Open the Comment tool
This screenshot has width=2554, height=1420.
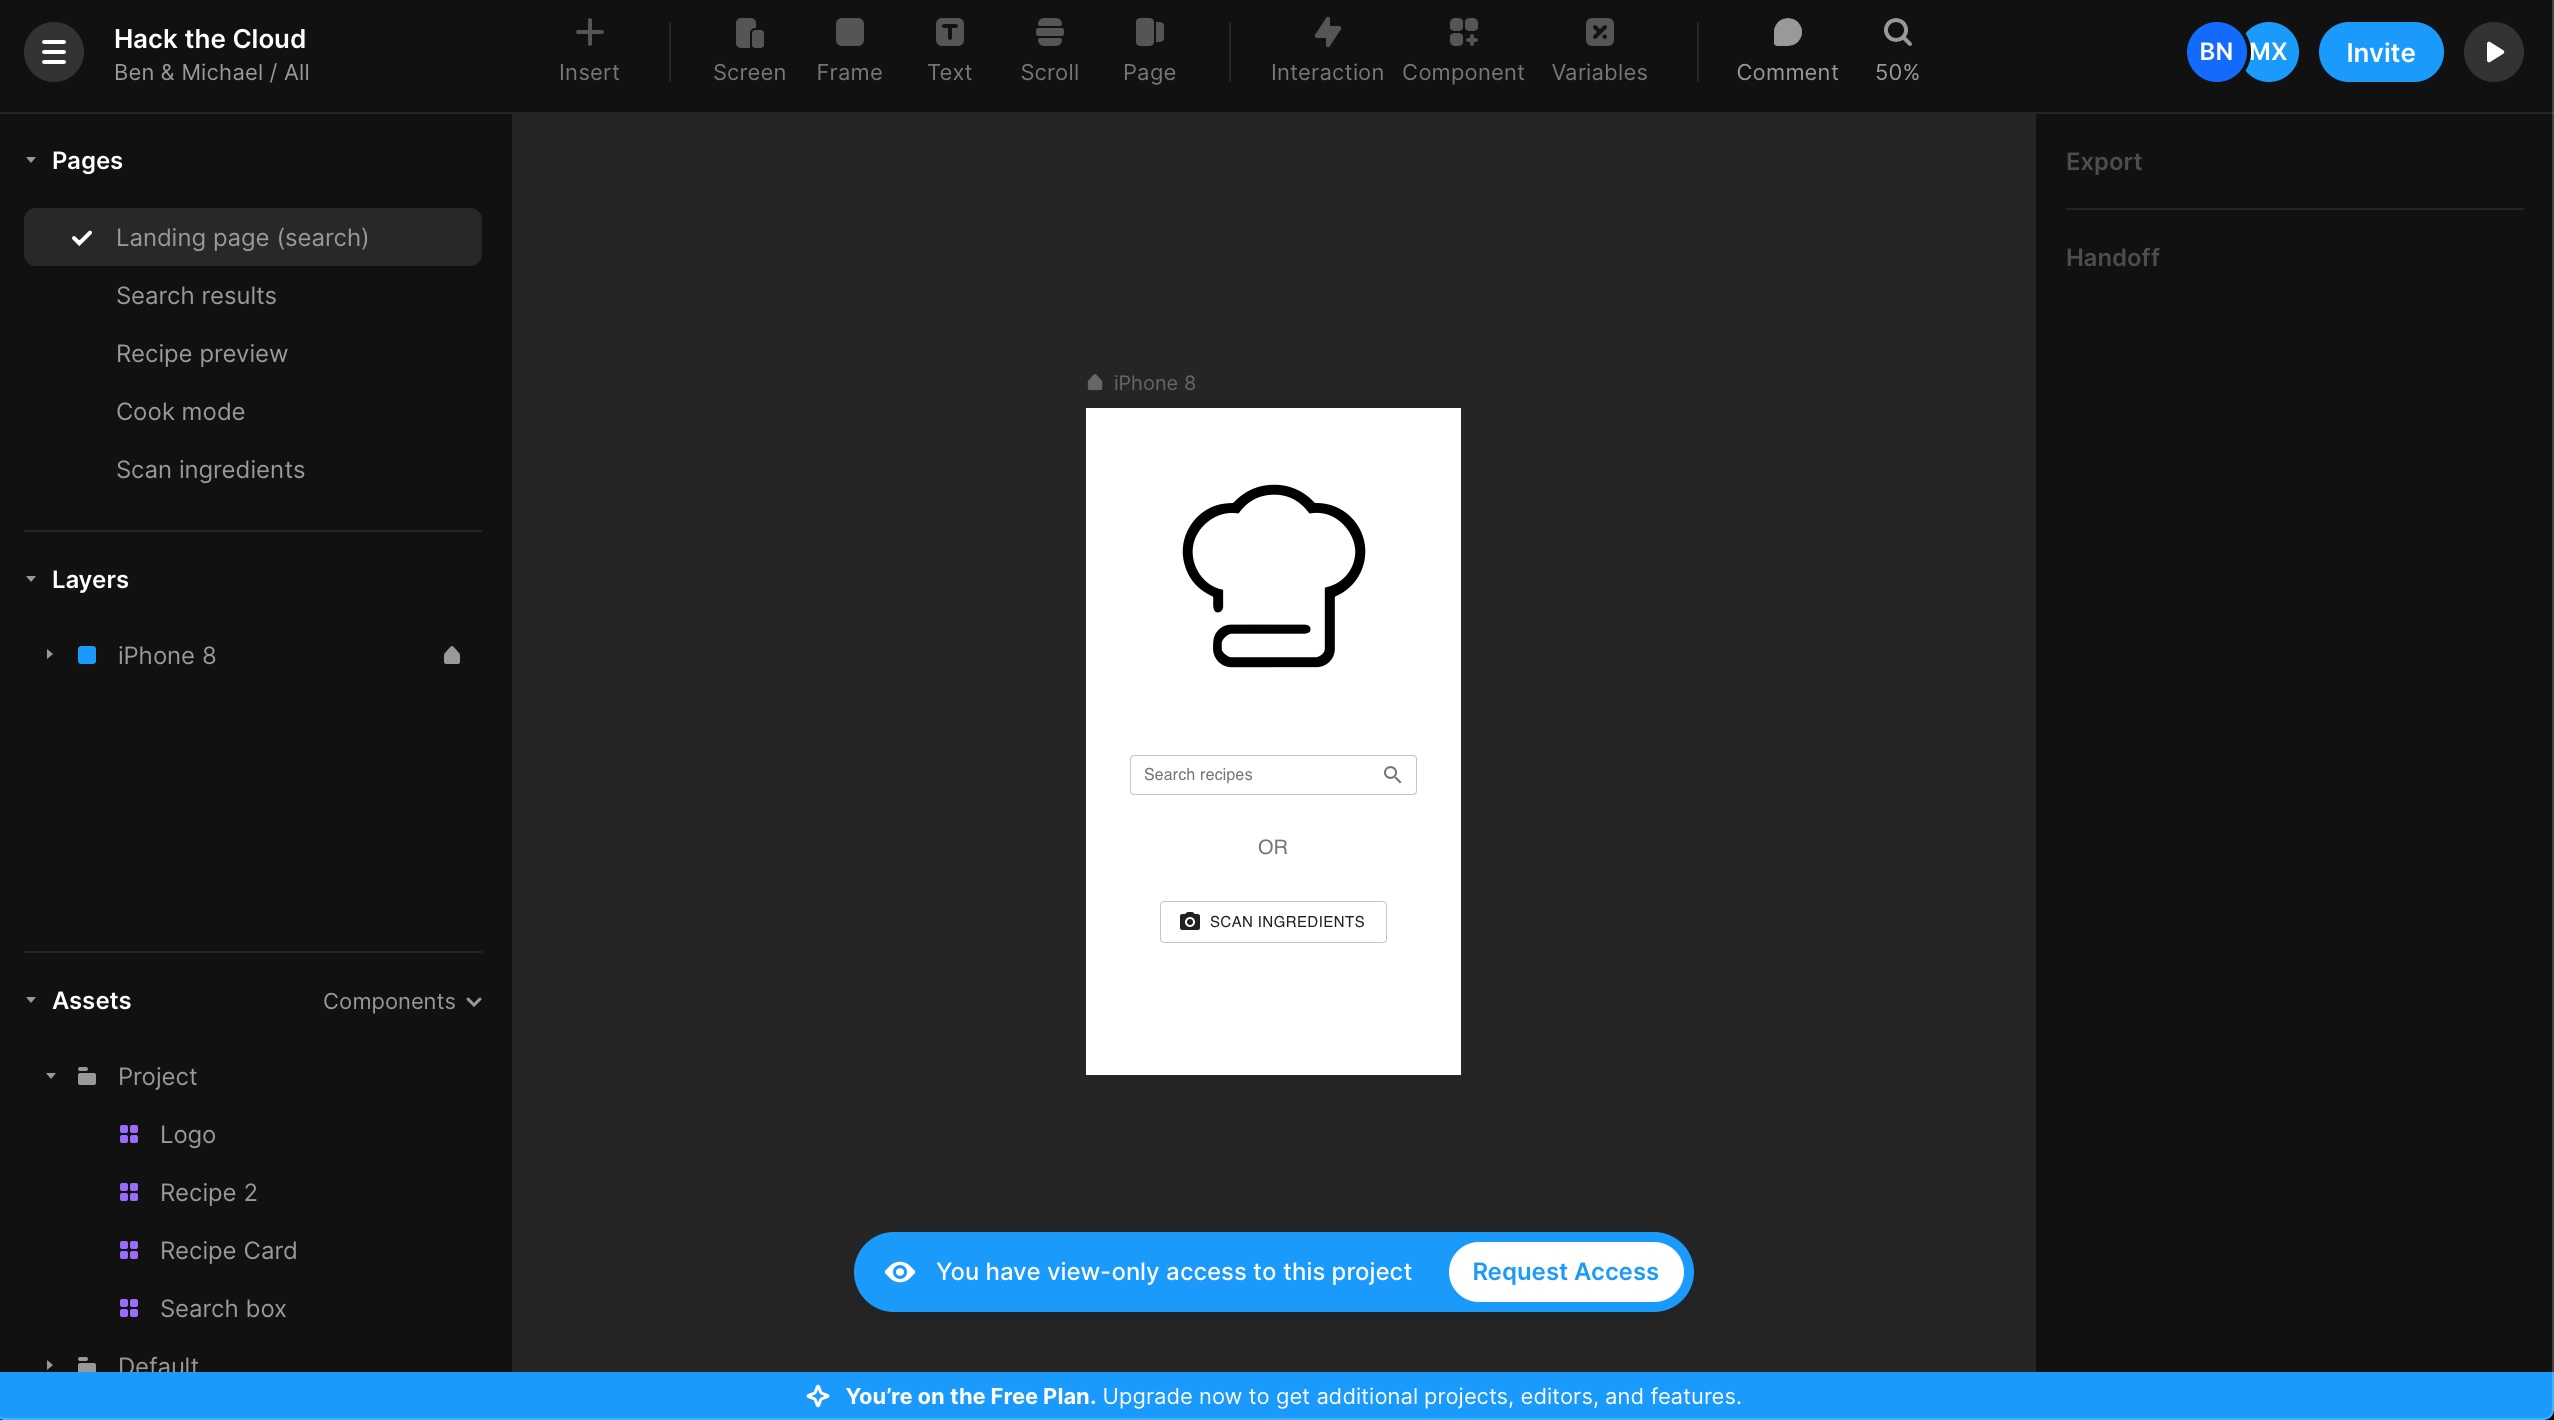tap(1787, 50)
